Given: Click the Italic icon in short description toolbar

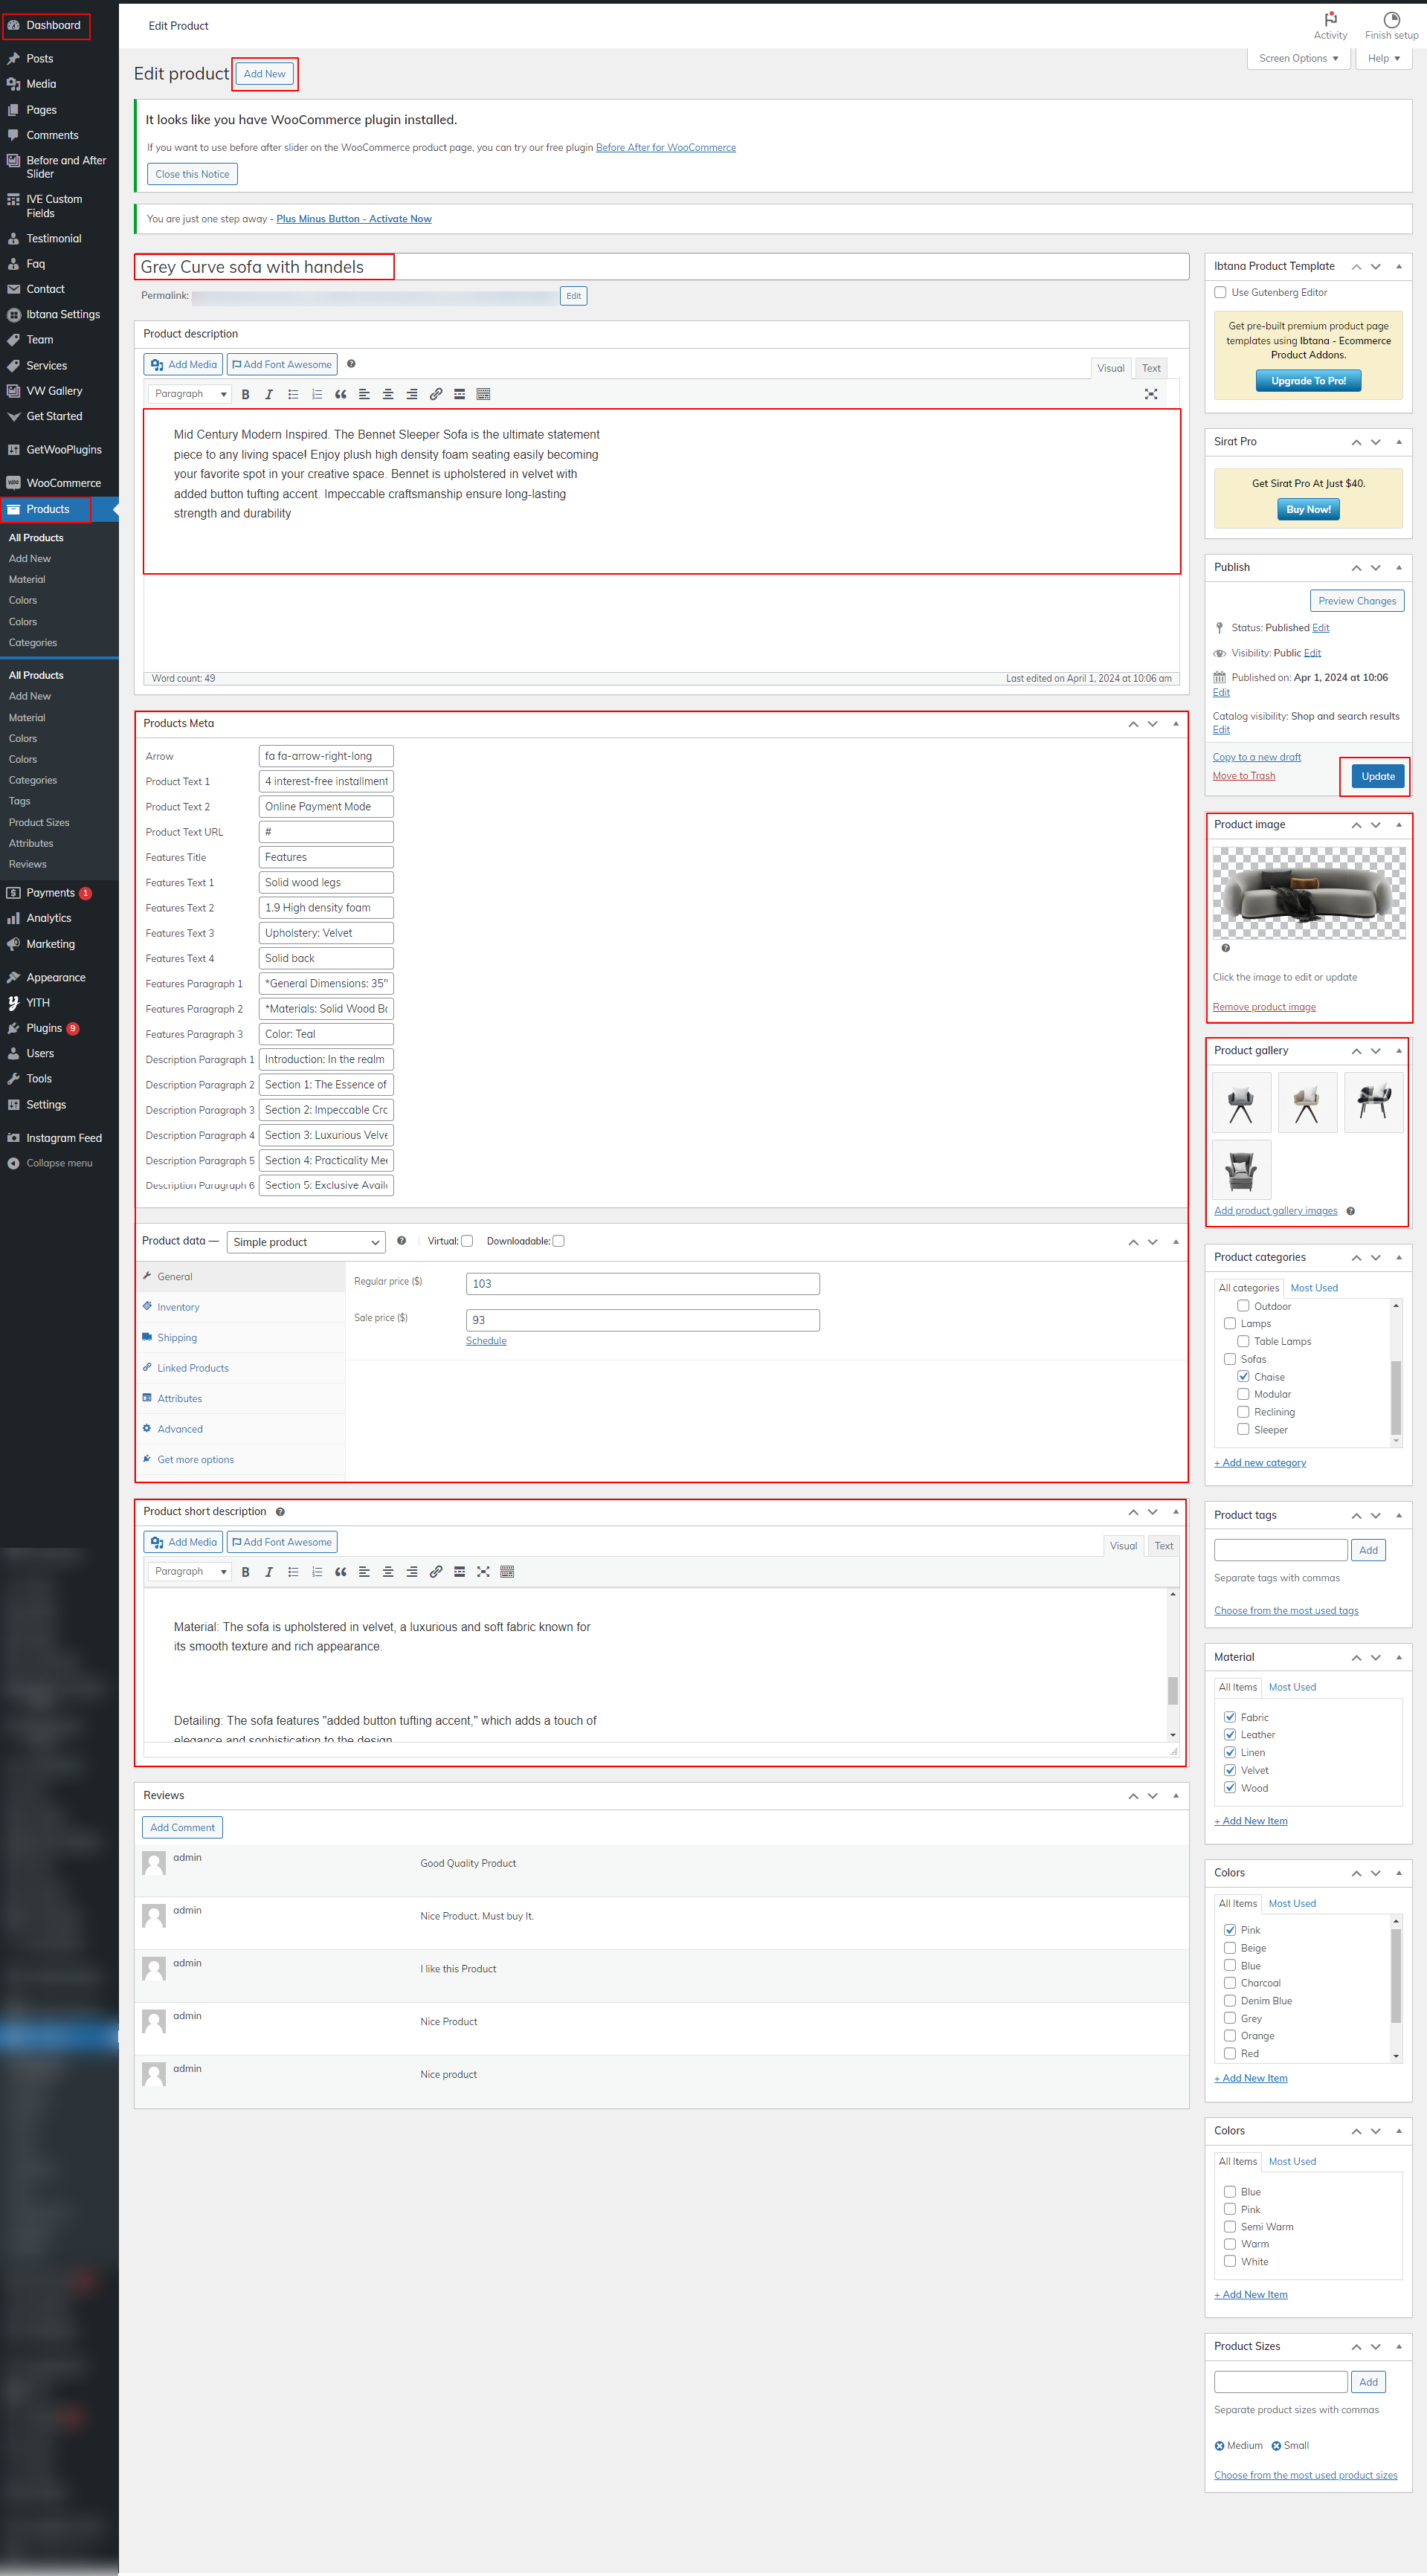Looking at the screenshot, I should pos(269,1571).
